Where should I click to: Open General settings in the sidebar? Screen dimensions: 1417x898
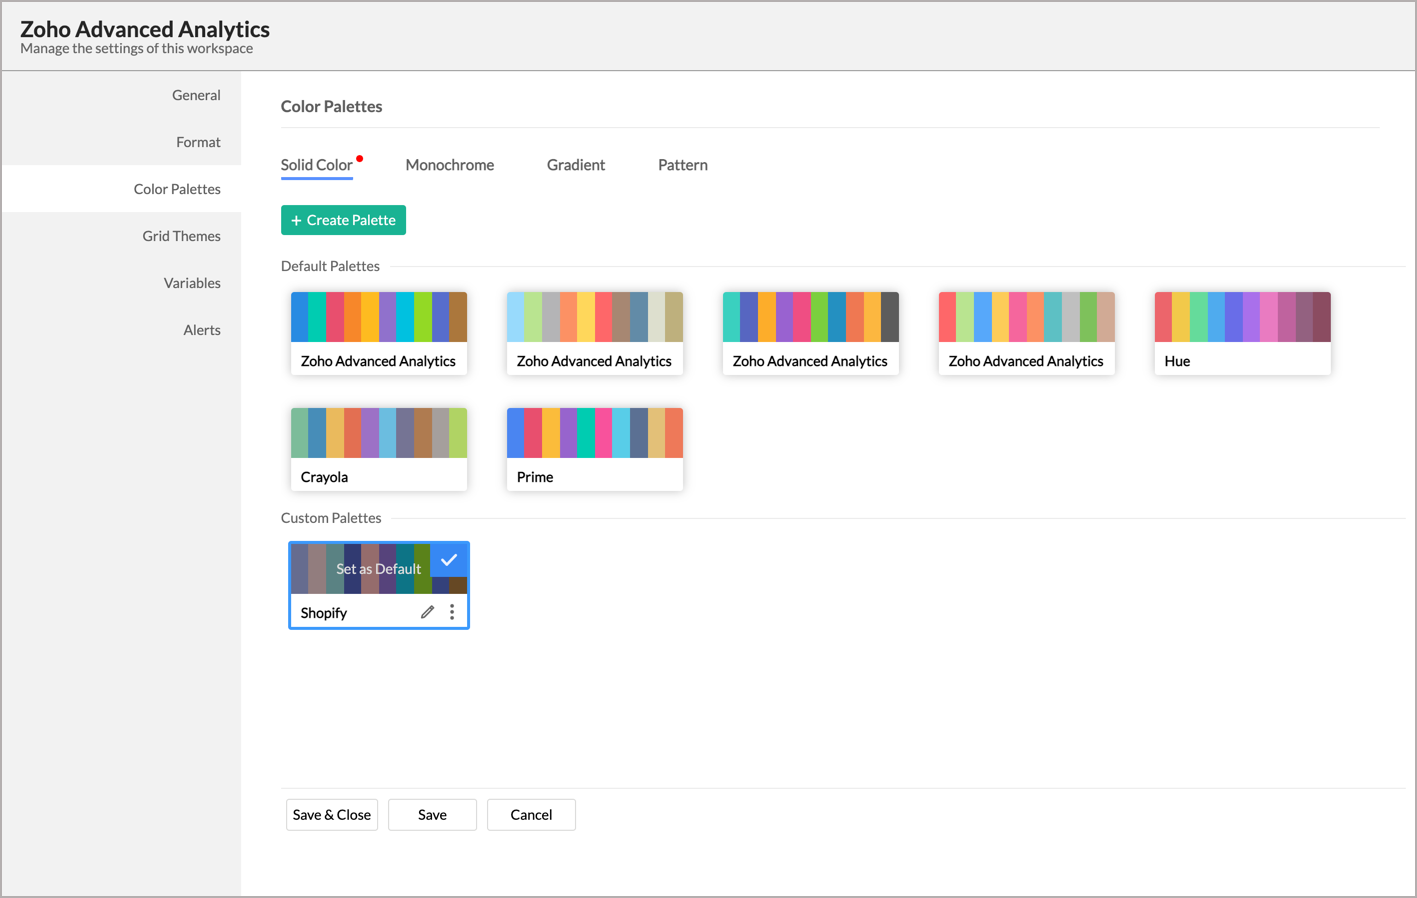(x=196, y=95)
